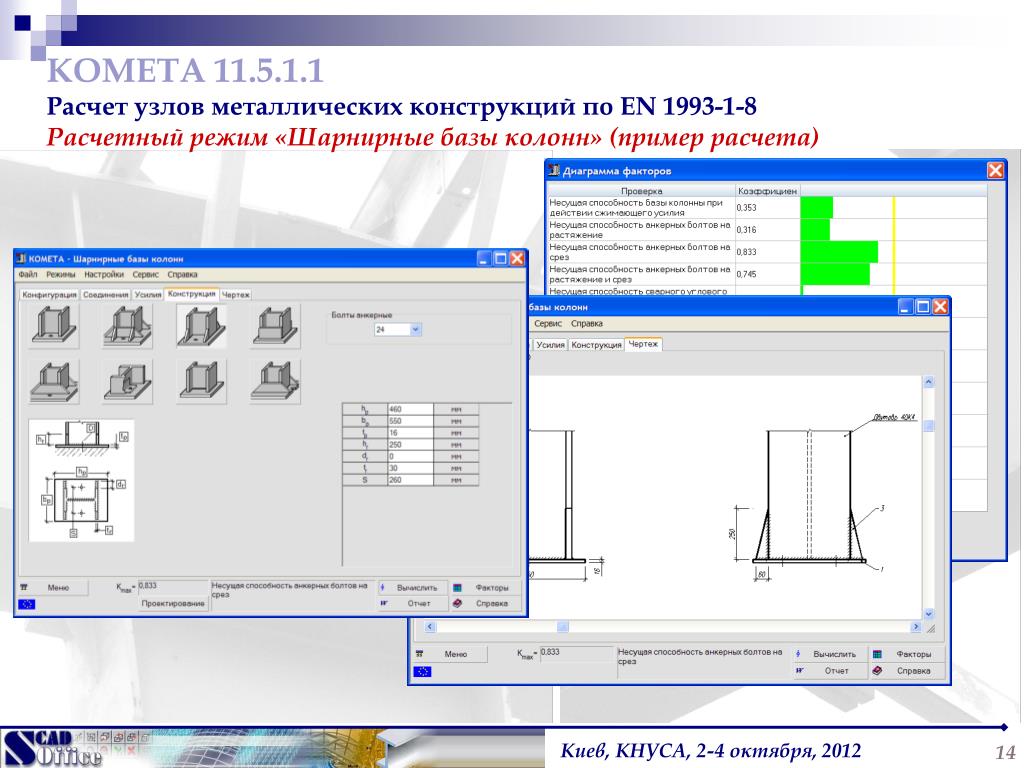The width and height of the screenshot is (1024, 768).
Task: Open the Файл menu
Action: pos(27,274)
